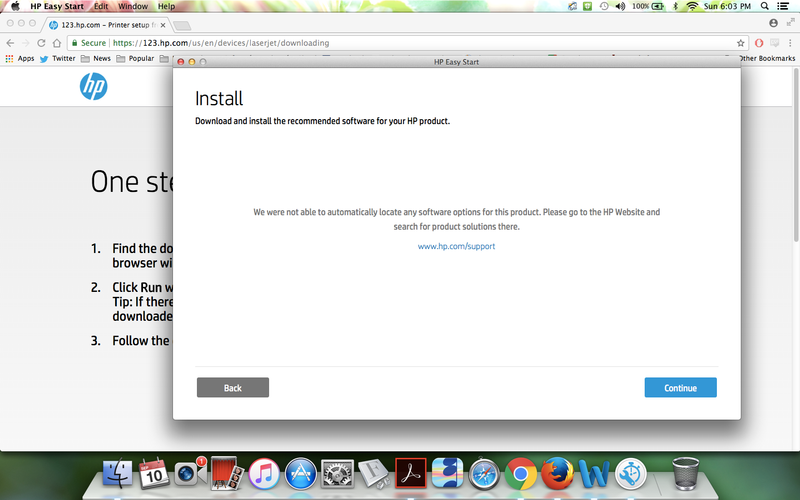
Task: Open a new Chrome tab
Action: tap(182, 25)
